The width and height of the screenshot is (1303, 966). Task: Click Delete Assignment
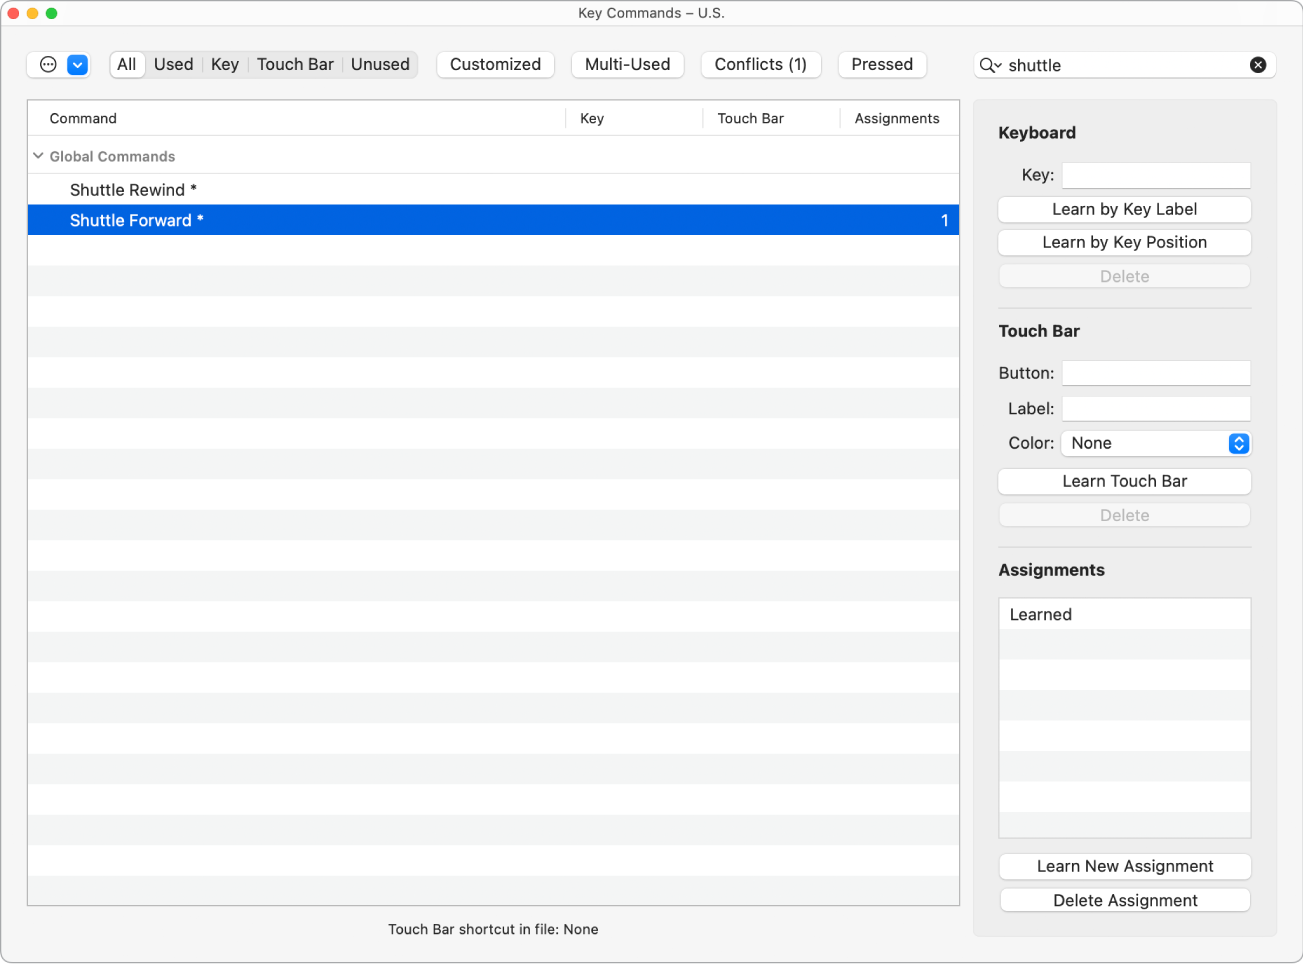click(x=1125, y=900)
